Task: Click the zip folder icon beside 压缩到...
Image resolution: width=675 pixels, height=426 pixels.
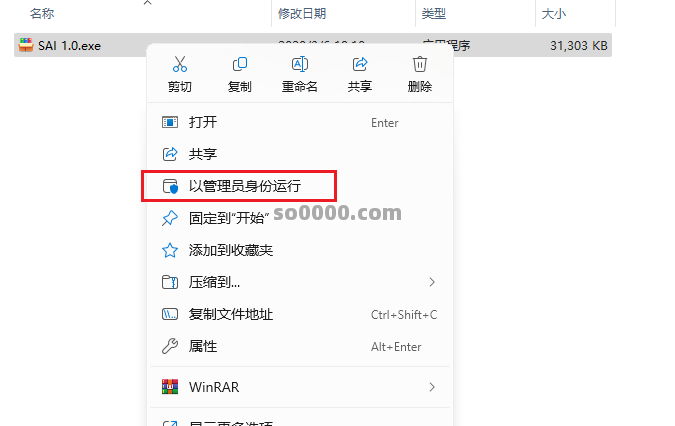Action: click(x=170, y=282)
